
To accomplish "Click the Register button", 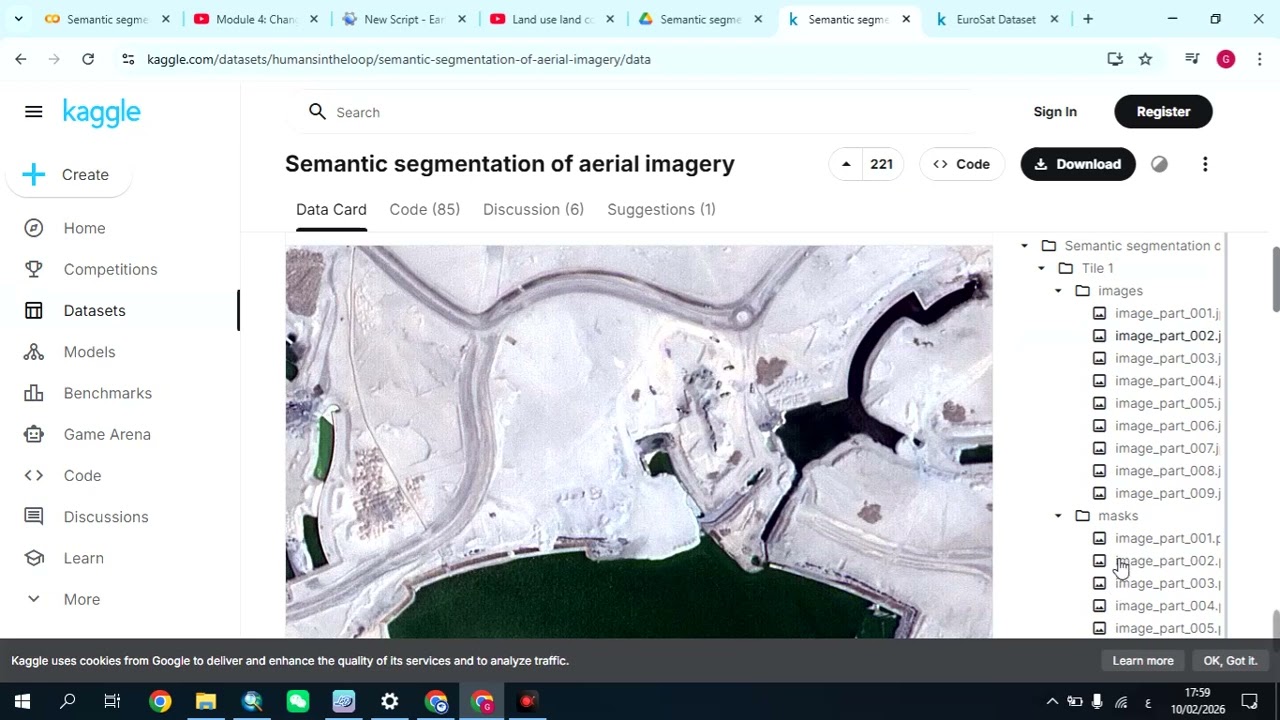I will 1163,112.
